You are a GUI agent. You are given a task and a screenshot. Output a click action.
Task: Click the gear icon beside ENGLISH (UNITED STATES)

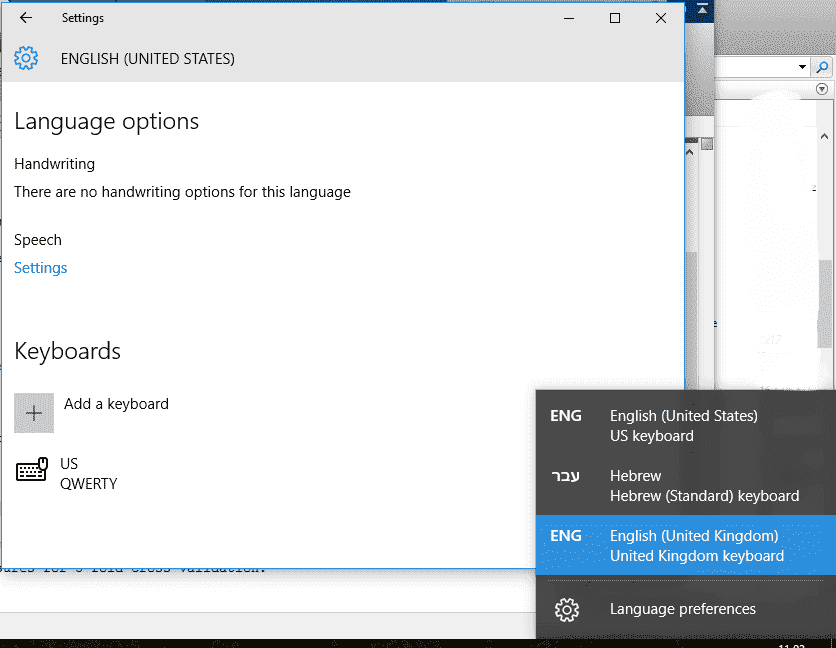[x=26, y=58]
